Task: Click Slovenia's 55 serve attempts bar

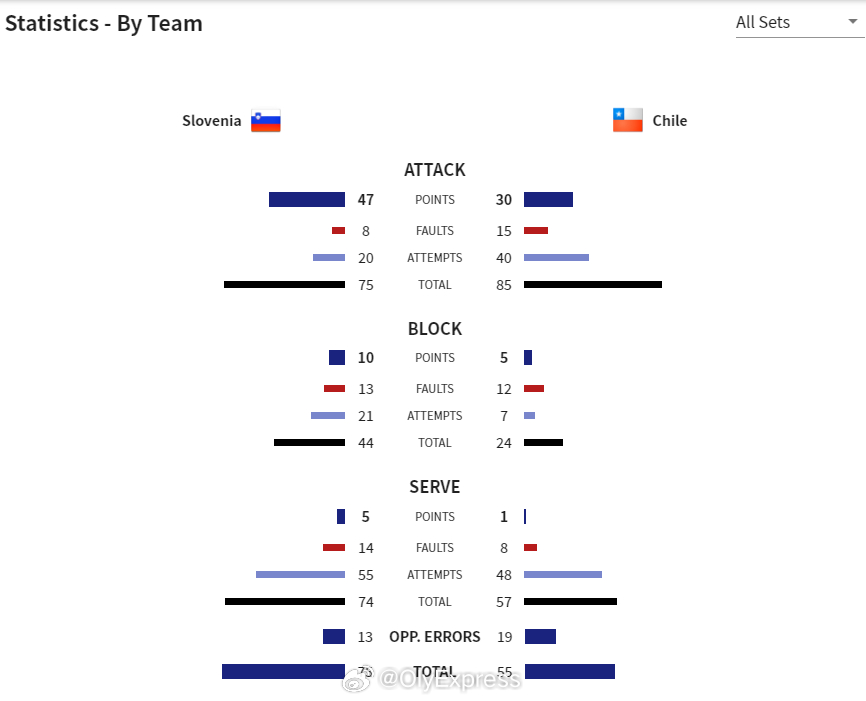Action: pyautogui.click(x=300, y=574)
